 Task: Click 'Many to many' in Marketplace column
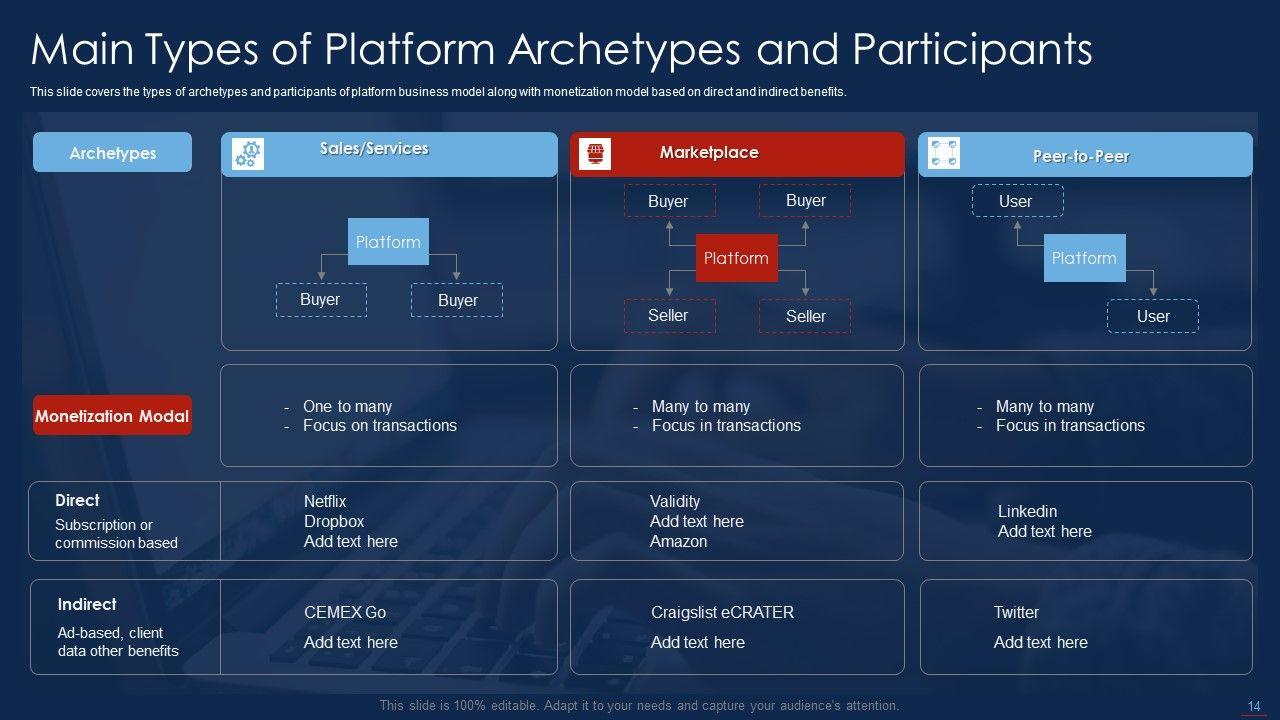(700, 406)
